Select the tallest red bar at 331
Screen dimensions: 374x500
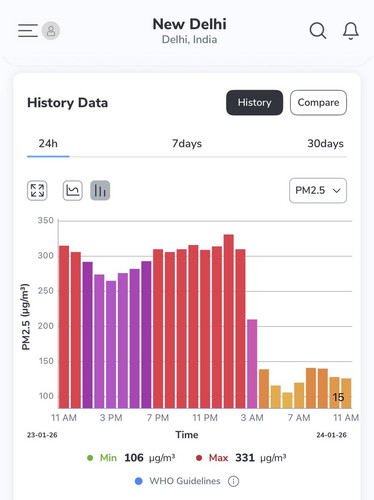(229, 321)
